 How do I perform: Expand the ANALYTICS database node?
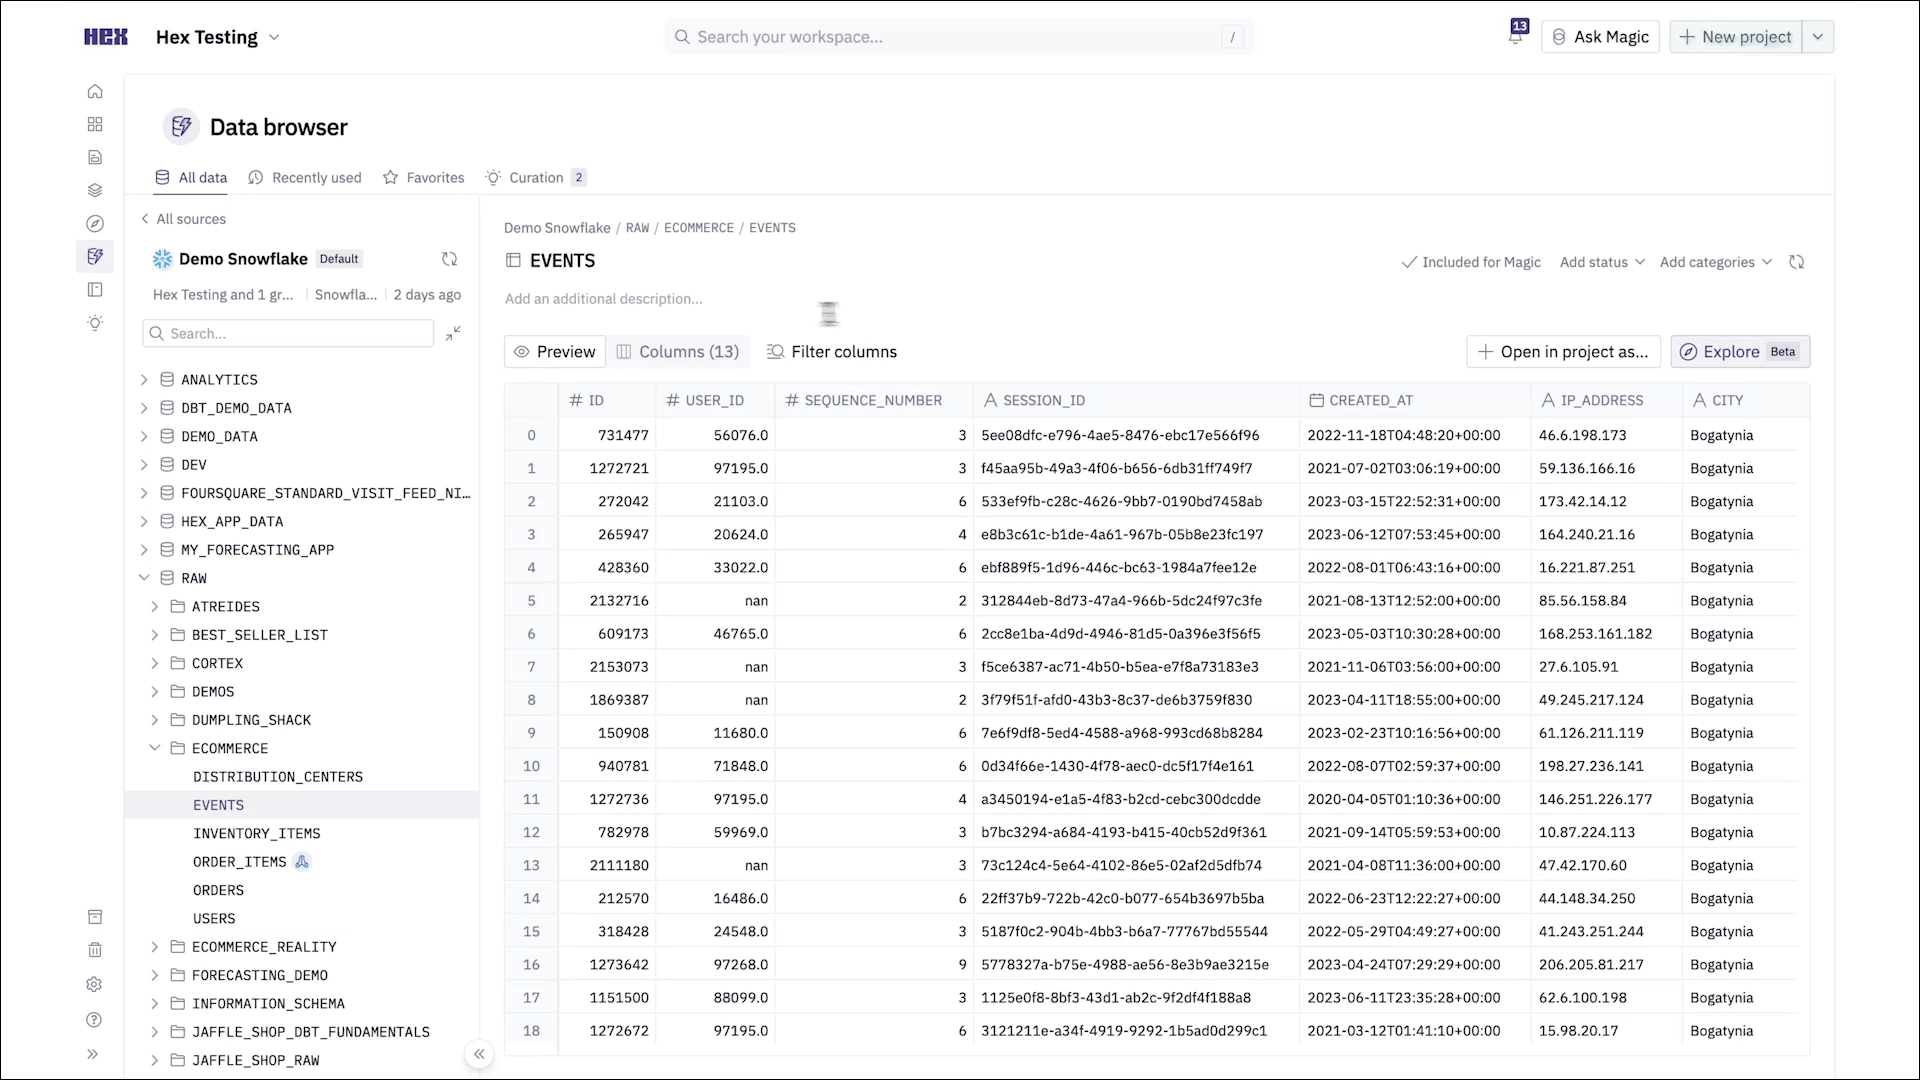(144, 380)
